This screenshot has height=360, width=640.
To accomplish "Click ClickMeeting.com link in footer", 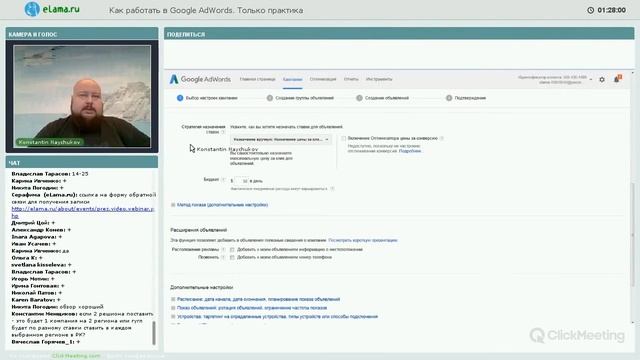I will 76,356.
